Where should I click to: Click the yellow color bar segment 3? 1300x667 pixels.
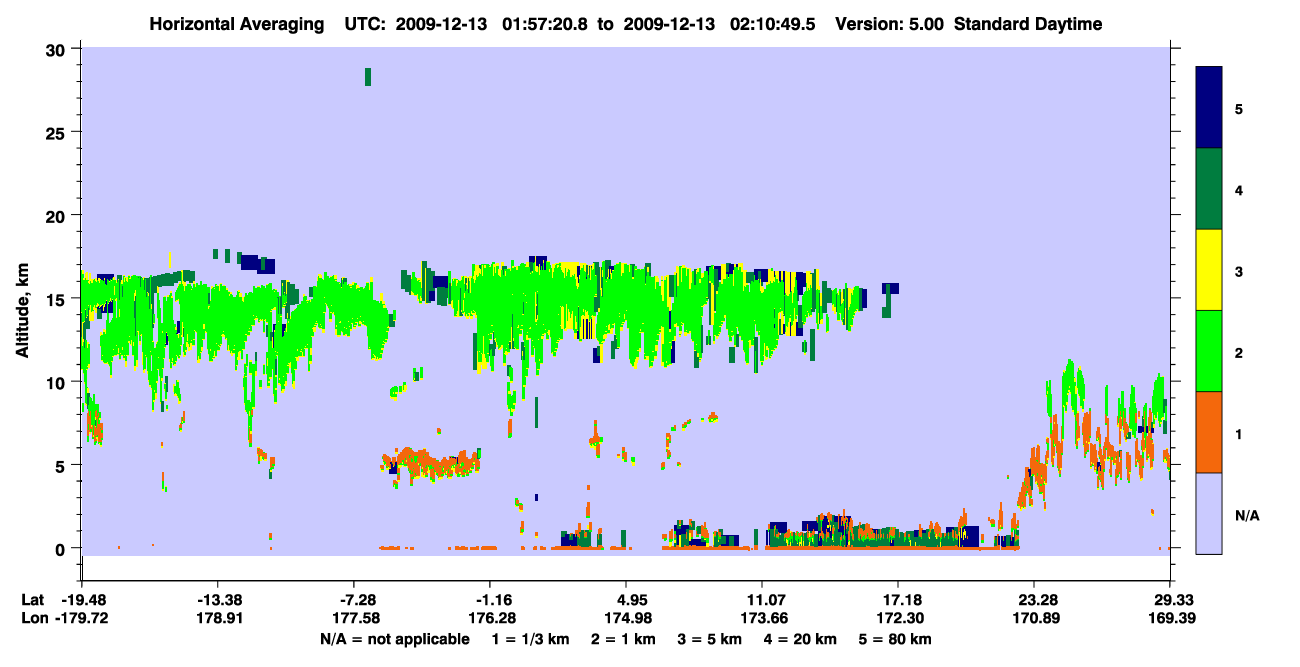click(x=1209, y=270)
